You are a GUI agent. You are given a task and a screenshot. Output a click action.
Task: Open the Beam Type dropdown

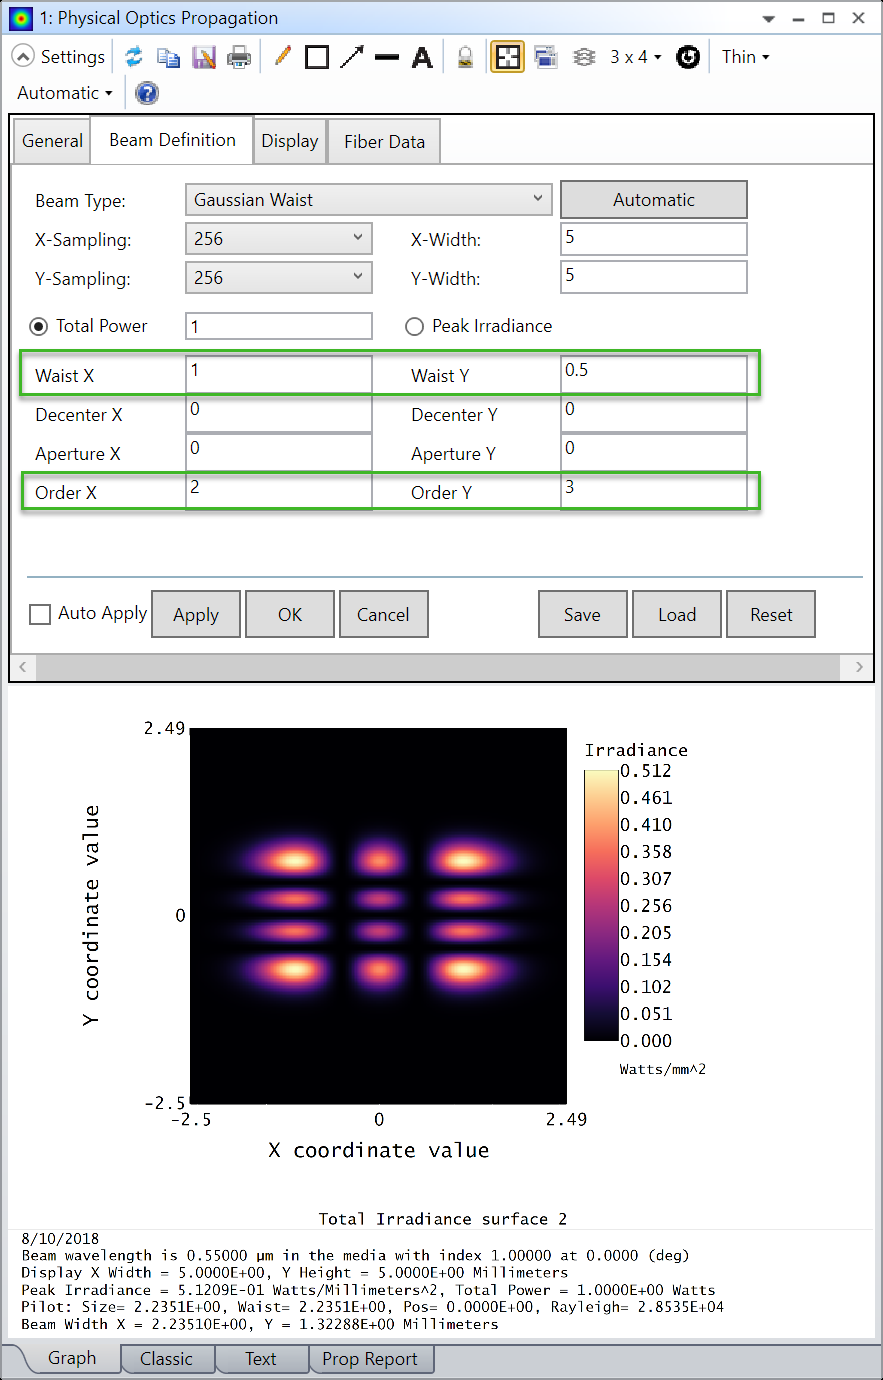368,200
